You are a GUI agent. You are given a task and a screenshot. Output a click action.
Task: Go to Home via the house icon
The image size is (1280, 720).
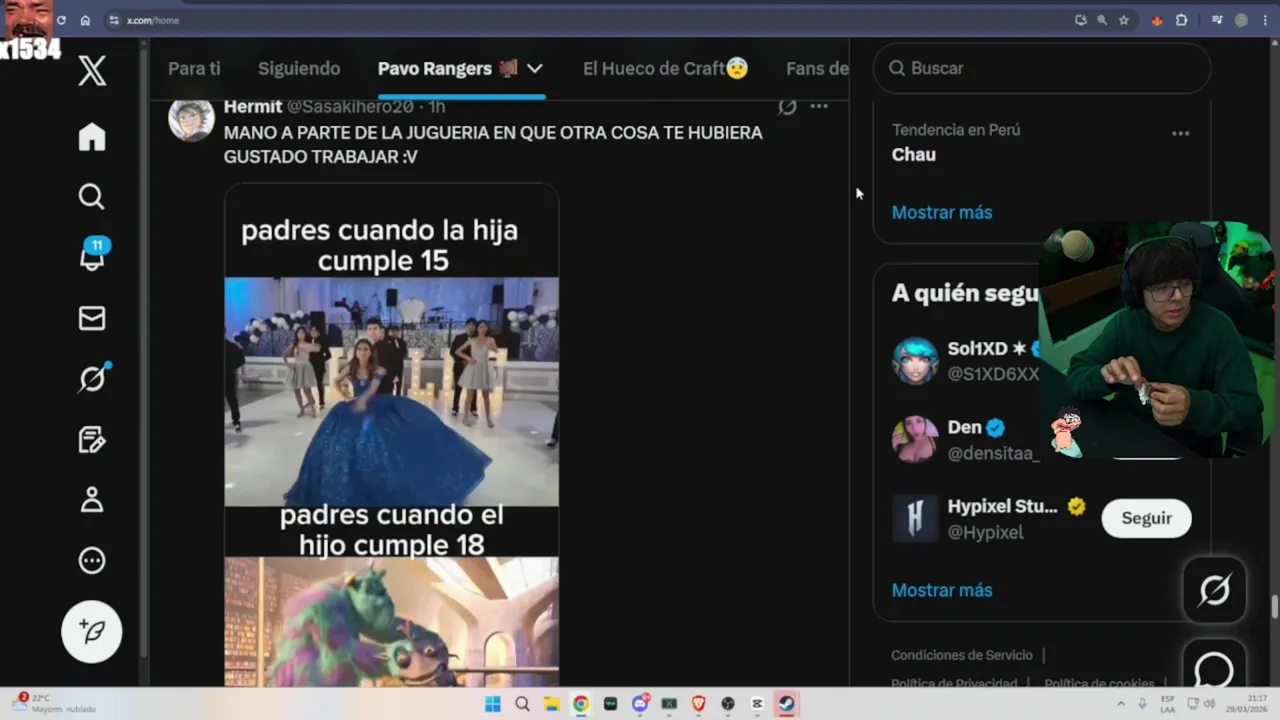92,137
